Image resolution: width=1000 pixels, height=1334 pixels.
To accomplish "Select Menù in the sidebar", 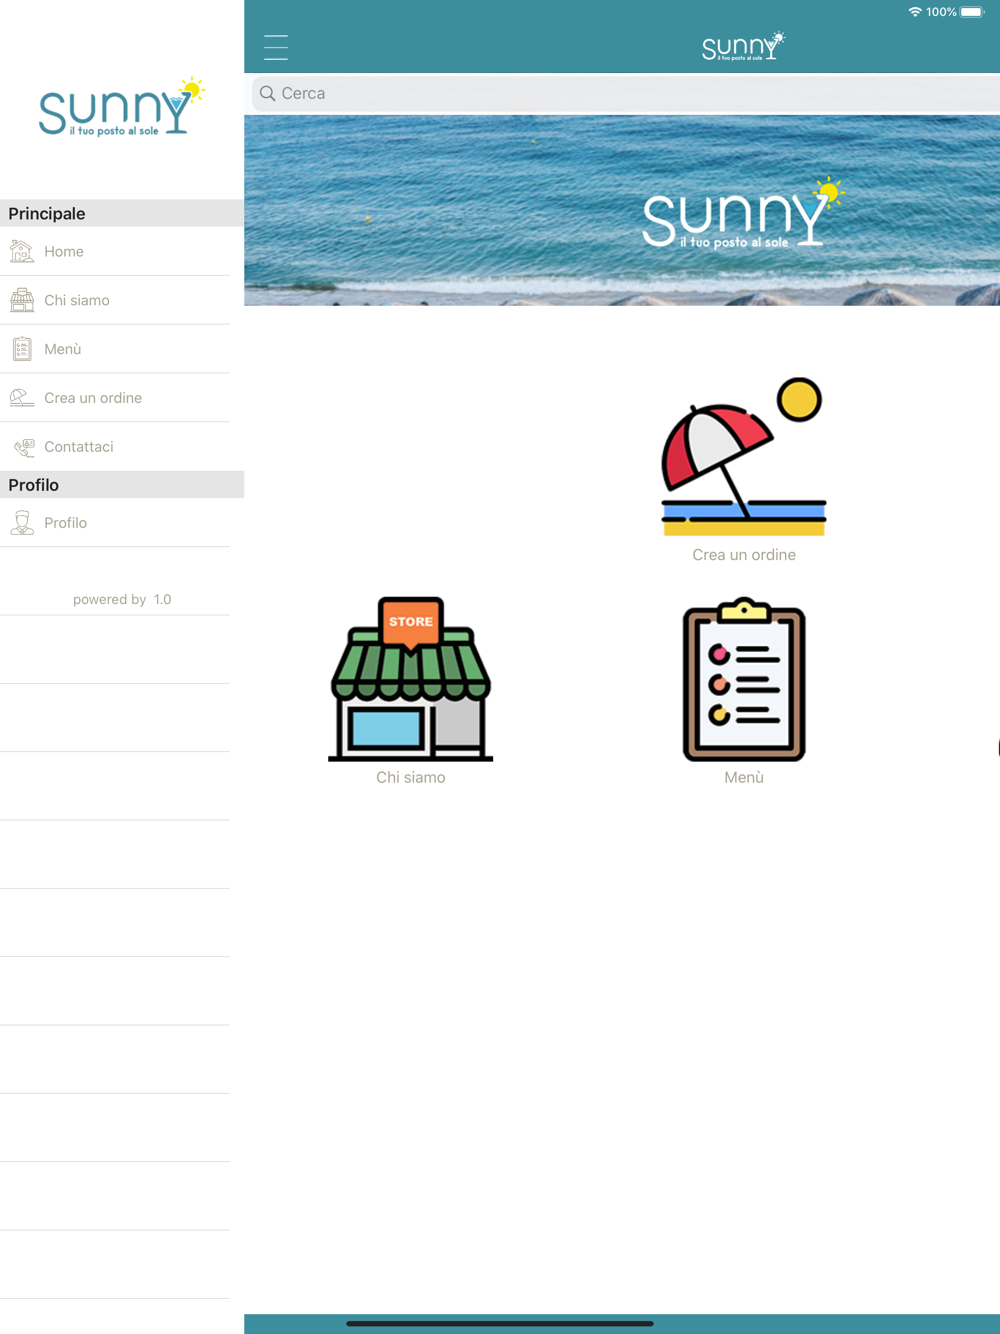I will 115,349.
